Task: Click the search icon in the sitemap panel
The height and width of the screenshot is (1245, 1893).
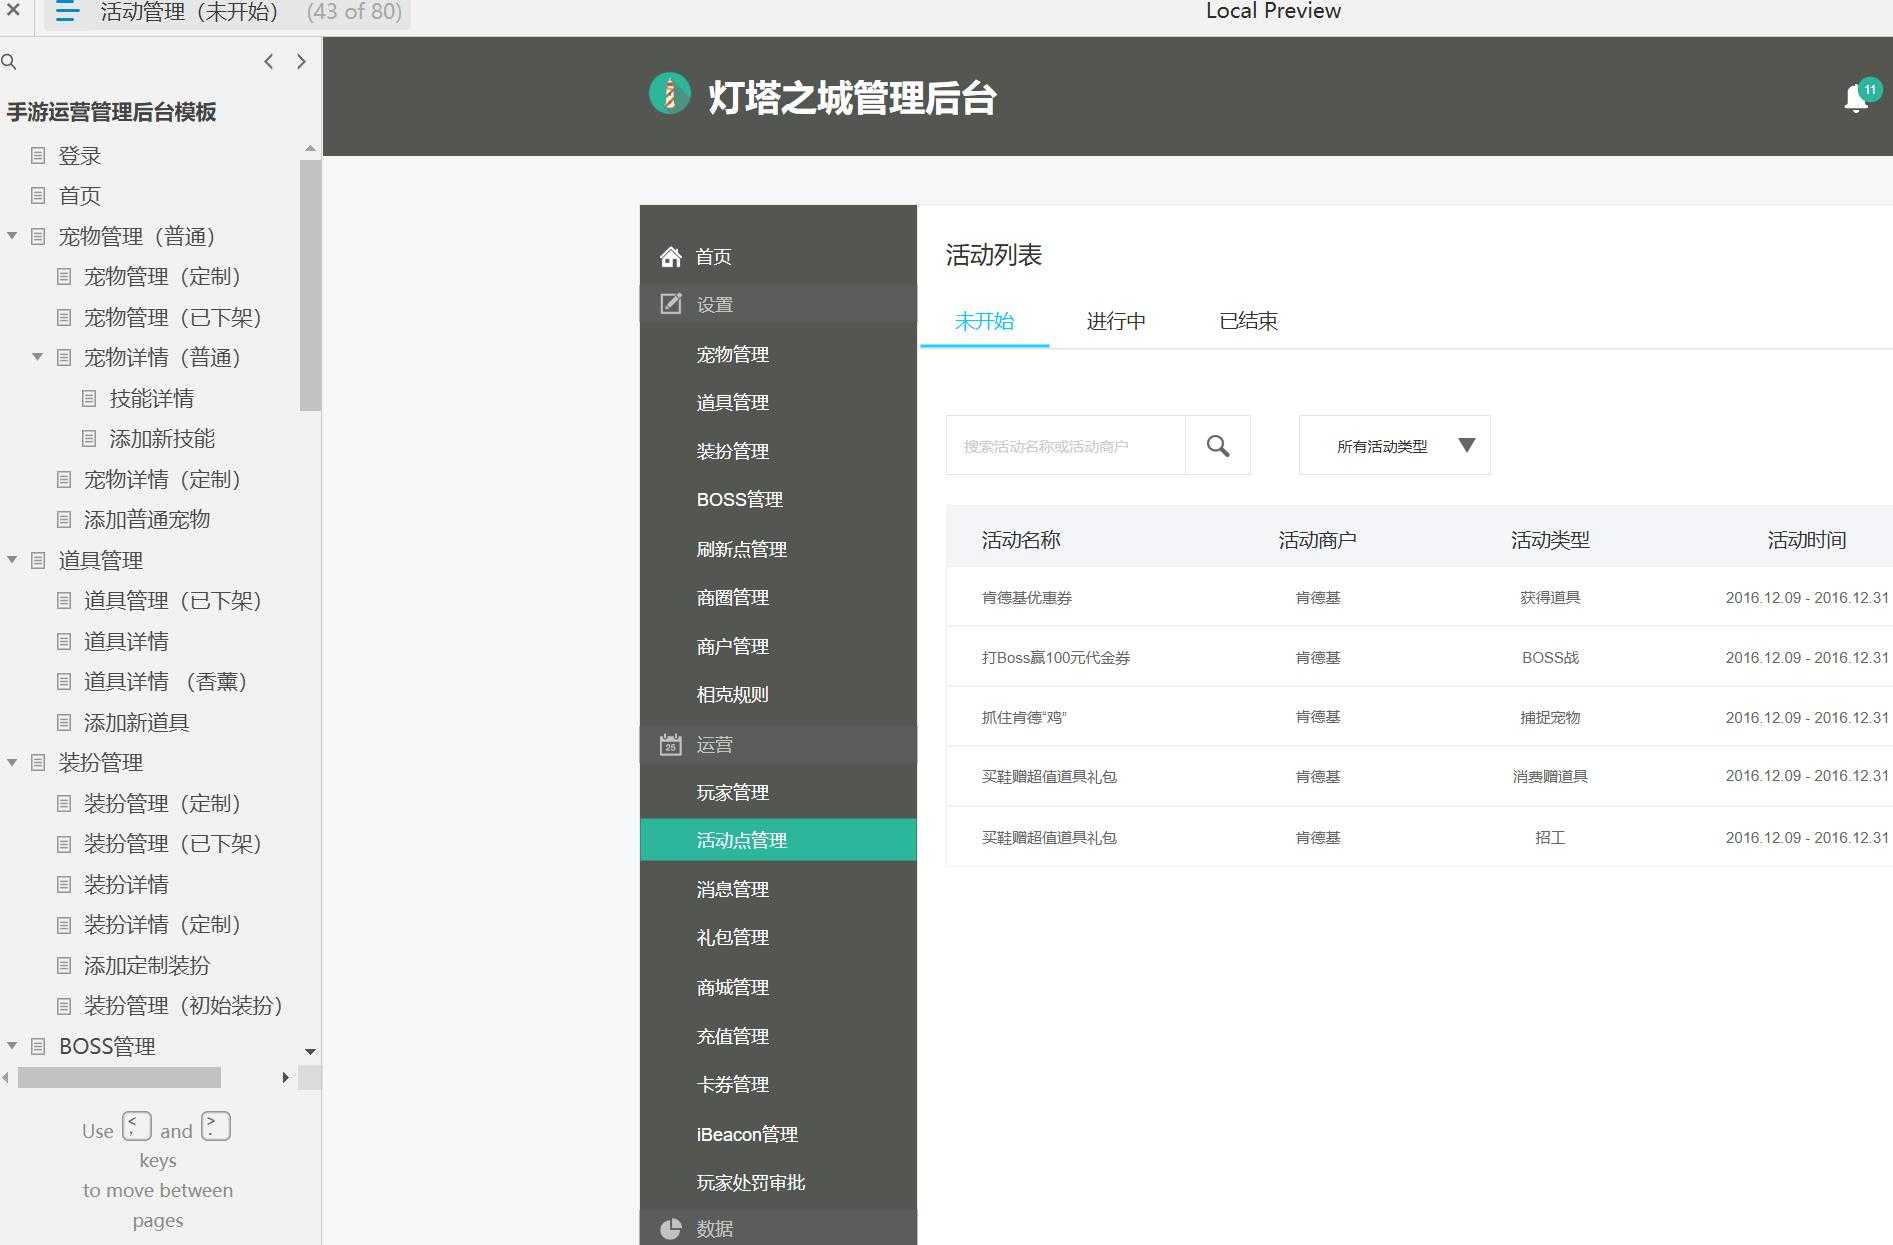Action: (10, 61)
